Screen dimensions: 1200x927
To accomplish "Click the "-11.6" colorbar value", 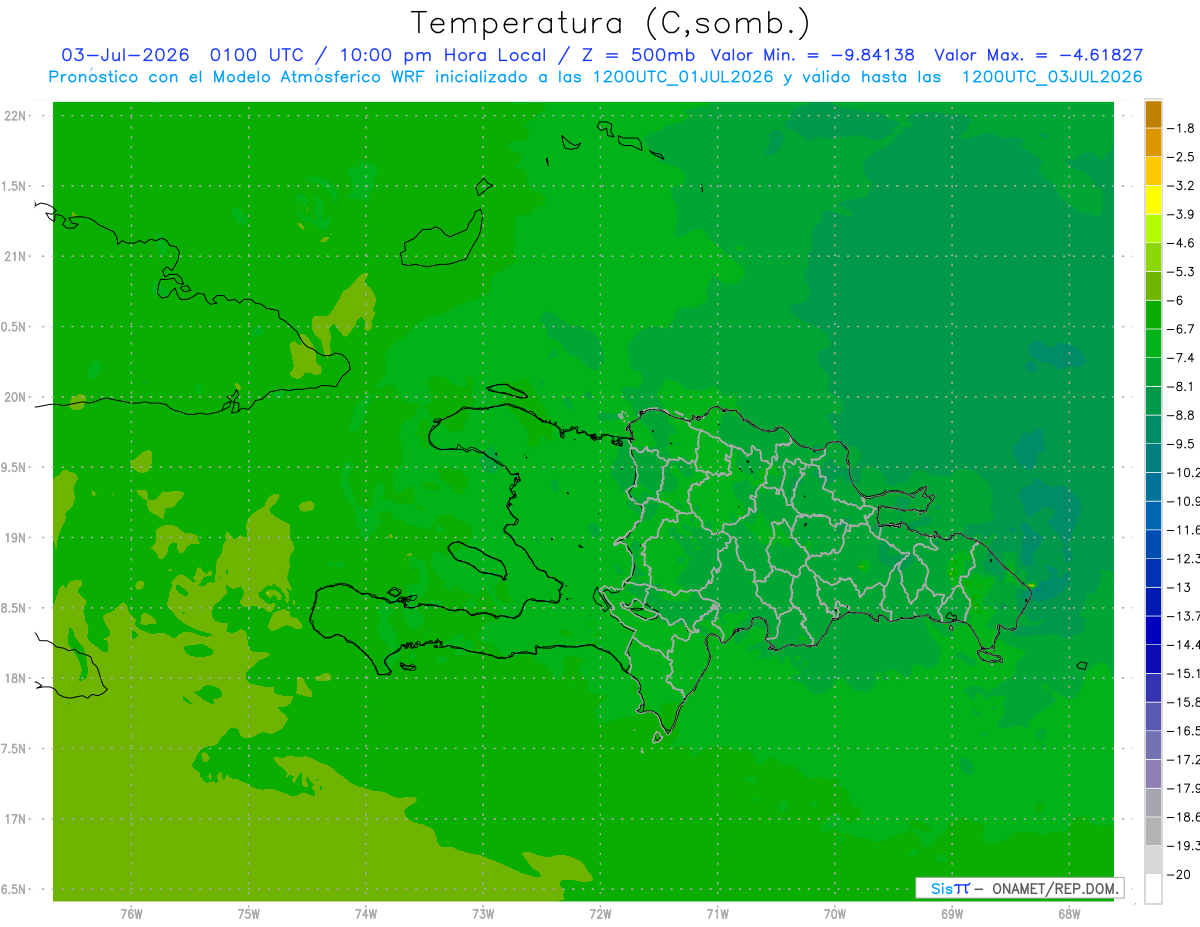I will tap(1183, 529).
